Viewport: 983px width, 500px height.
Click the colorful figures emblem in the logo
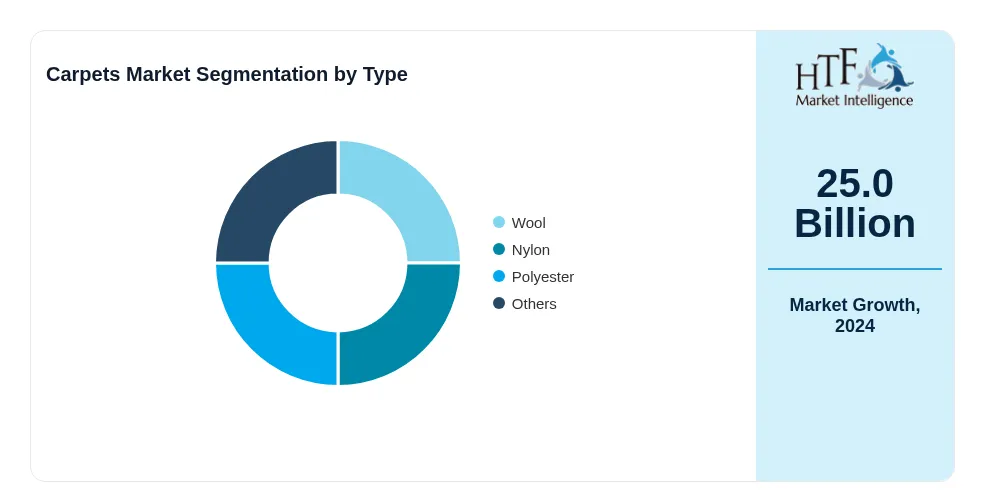pos(885,68)
